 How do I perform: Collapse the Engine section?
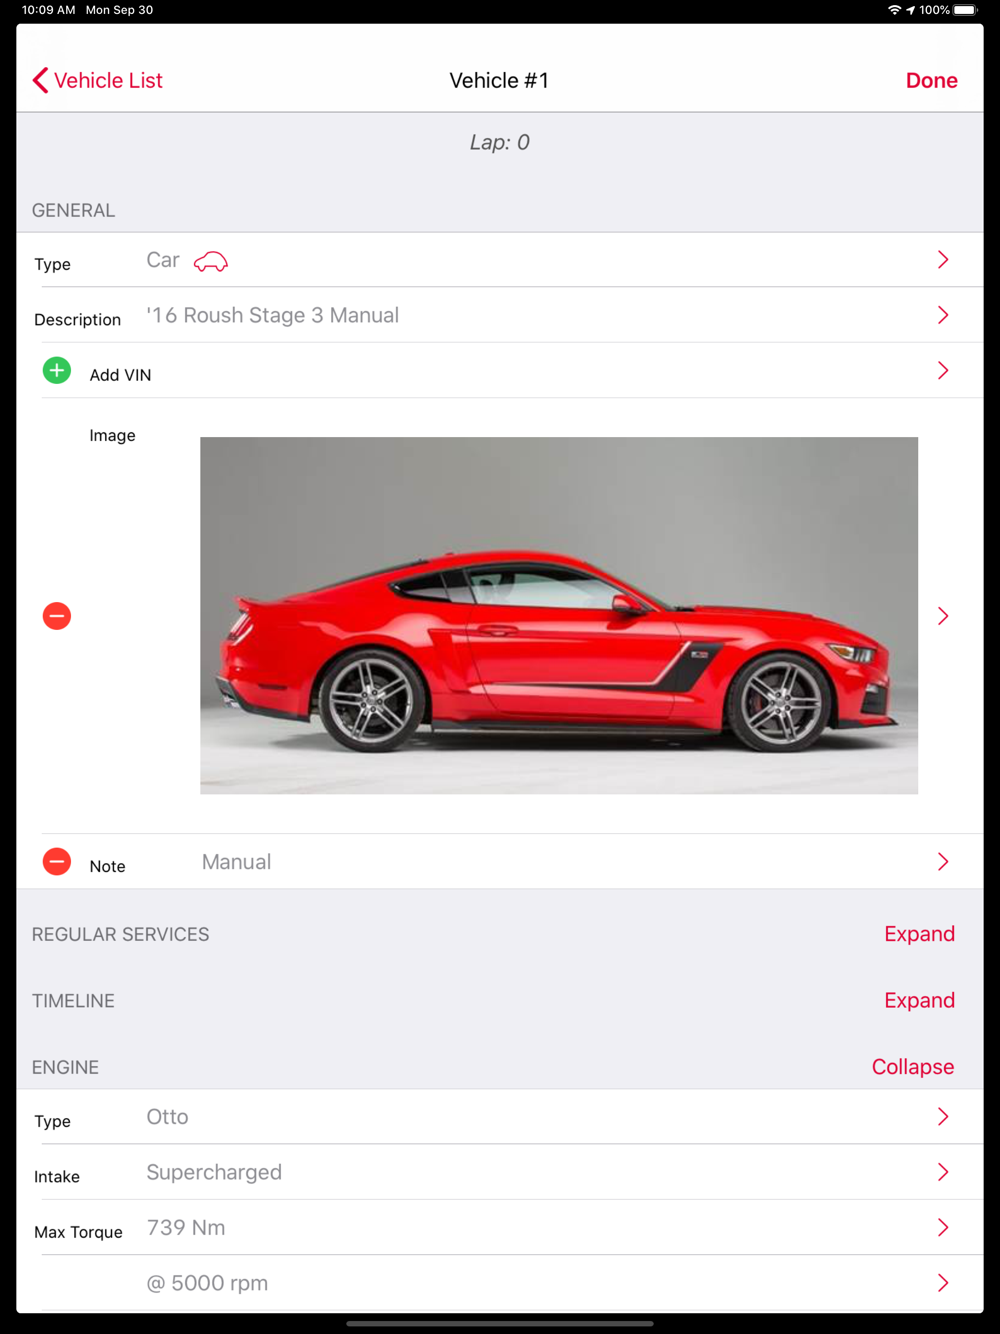pyautogui.click(x=913, y=1067)
